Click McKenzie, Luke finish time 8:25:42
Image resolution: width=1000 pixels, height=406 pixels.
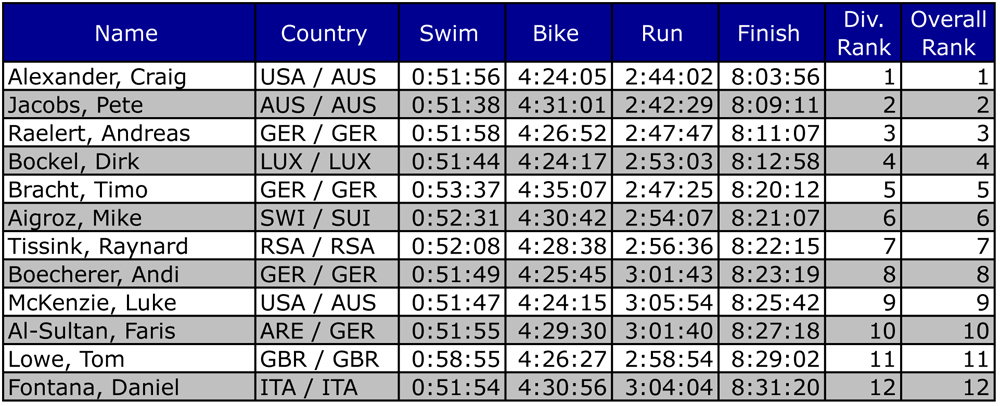click(771, 302)
